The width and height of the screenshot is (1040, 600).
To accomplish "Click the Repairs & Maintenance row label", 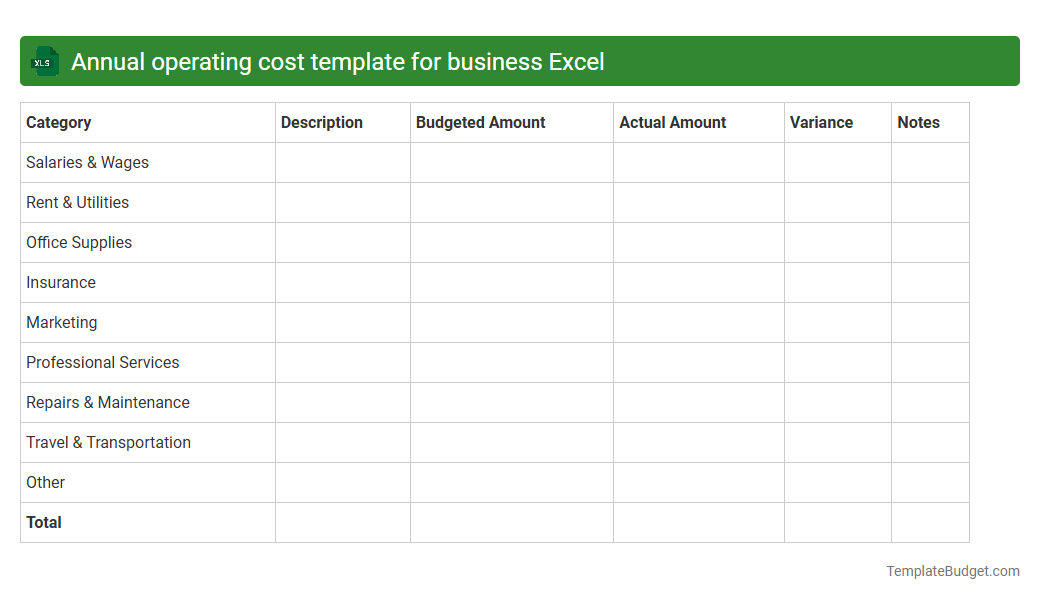I will (108, 402).
